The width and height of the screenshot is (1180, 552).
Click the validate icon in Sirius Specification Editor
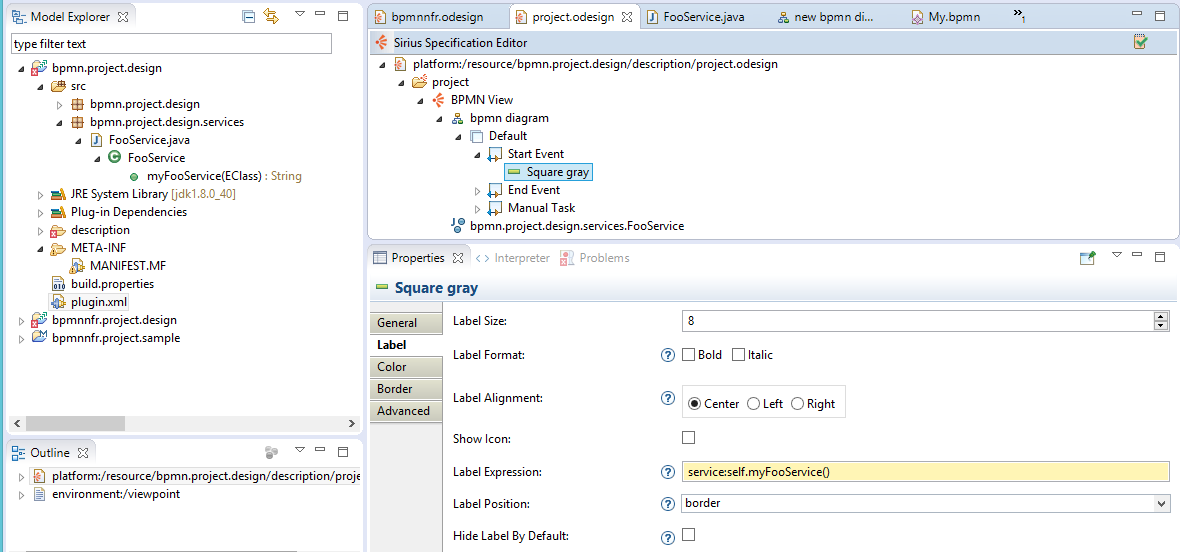(x=1141, y=43)
